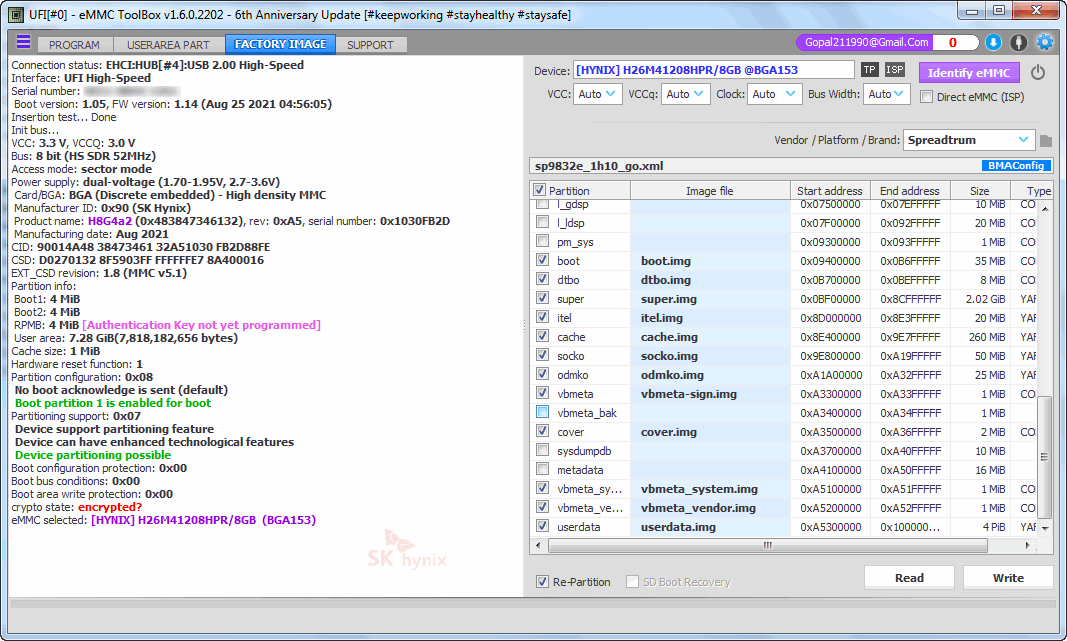Select the FACTORY IMAGE tab
Screen dimensions: 1067x641
280,44
